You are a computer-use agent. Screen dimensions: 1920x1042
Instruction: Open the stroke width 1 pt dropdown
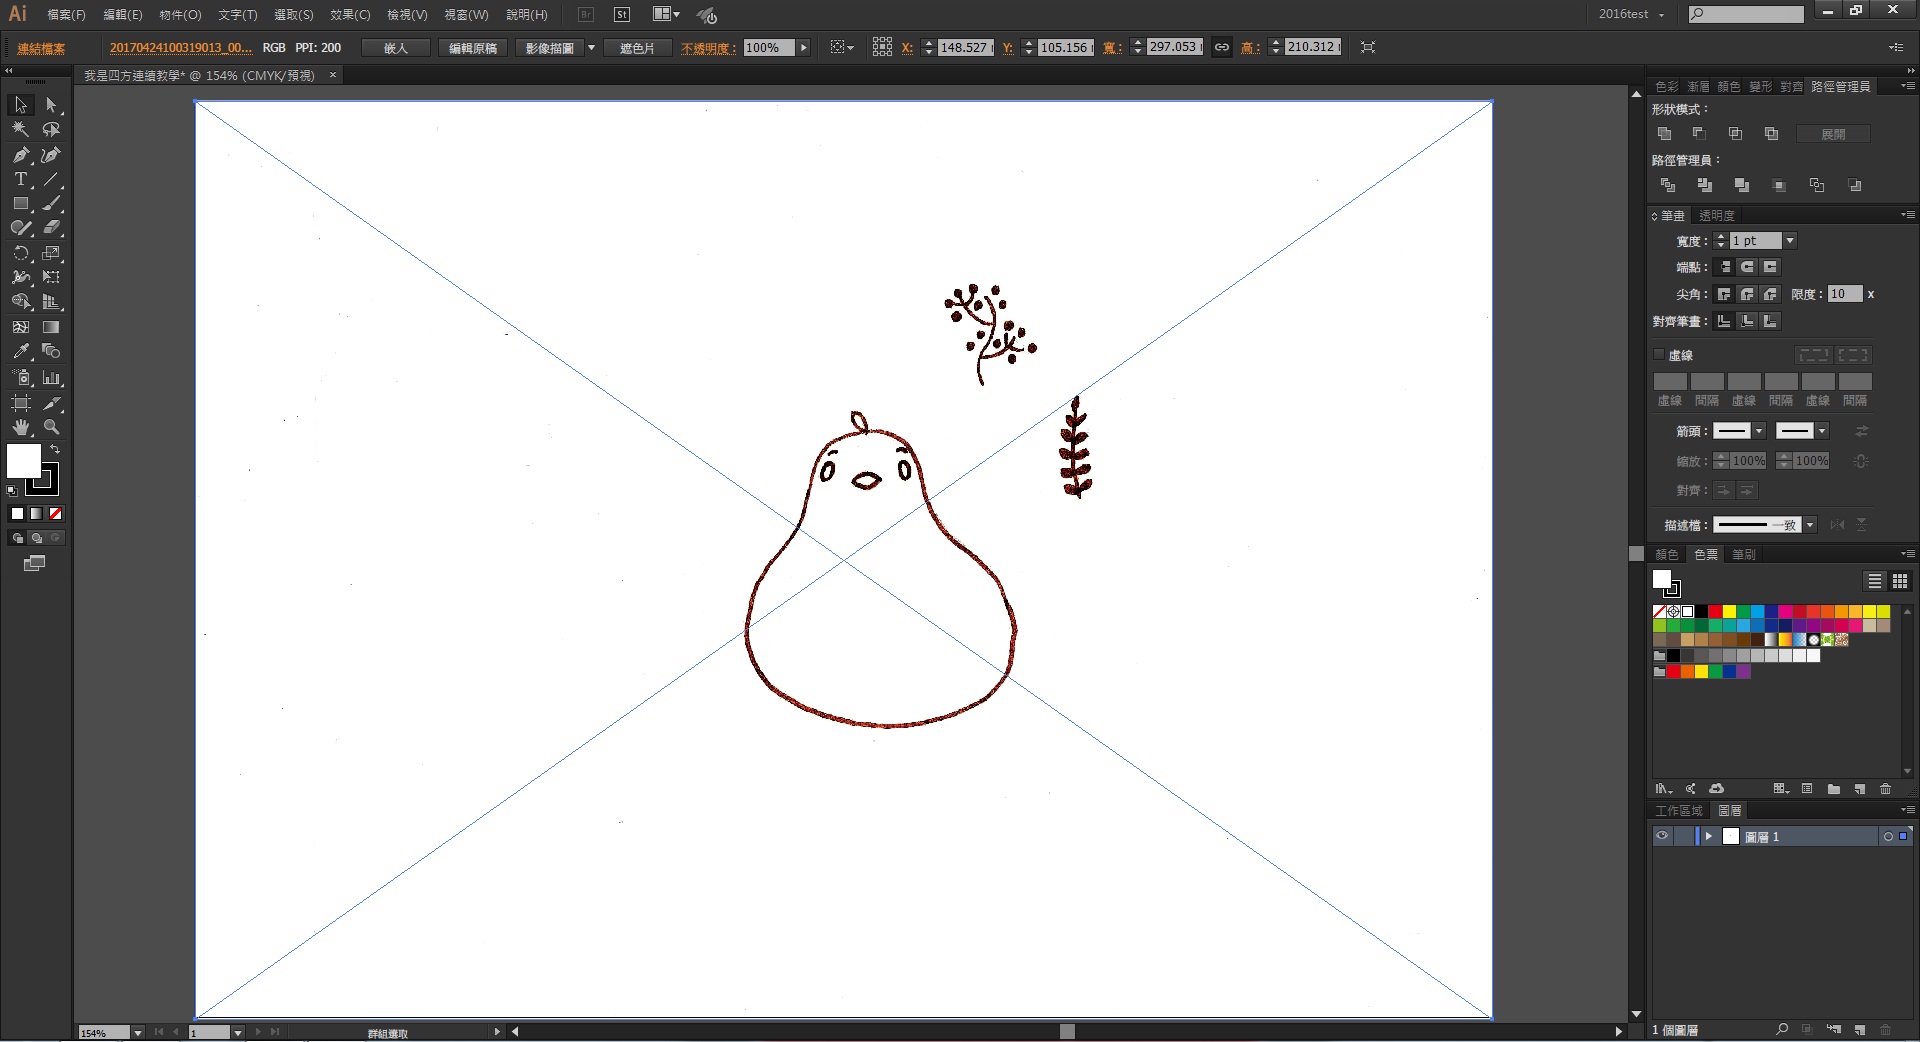(1790, 241)
